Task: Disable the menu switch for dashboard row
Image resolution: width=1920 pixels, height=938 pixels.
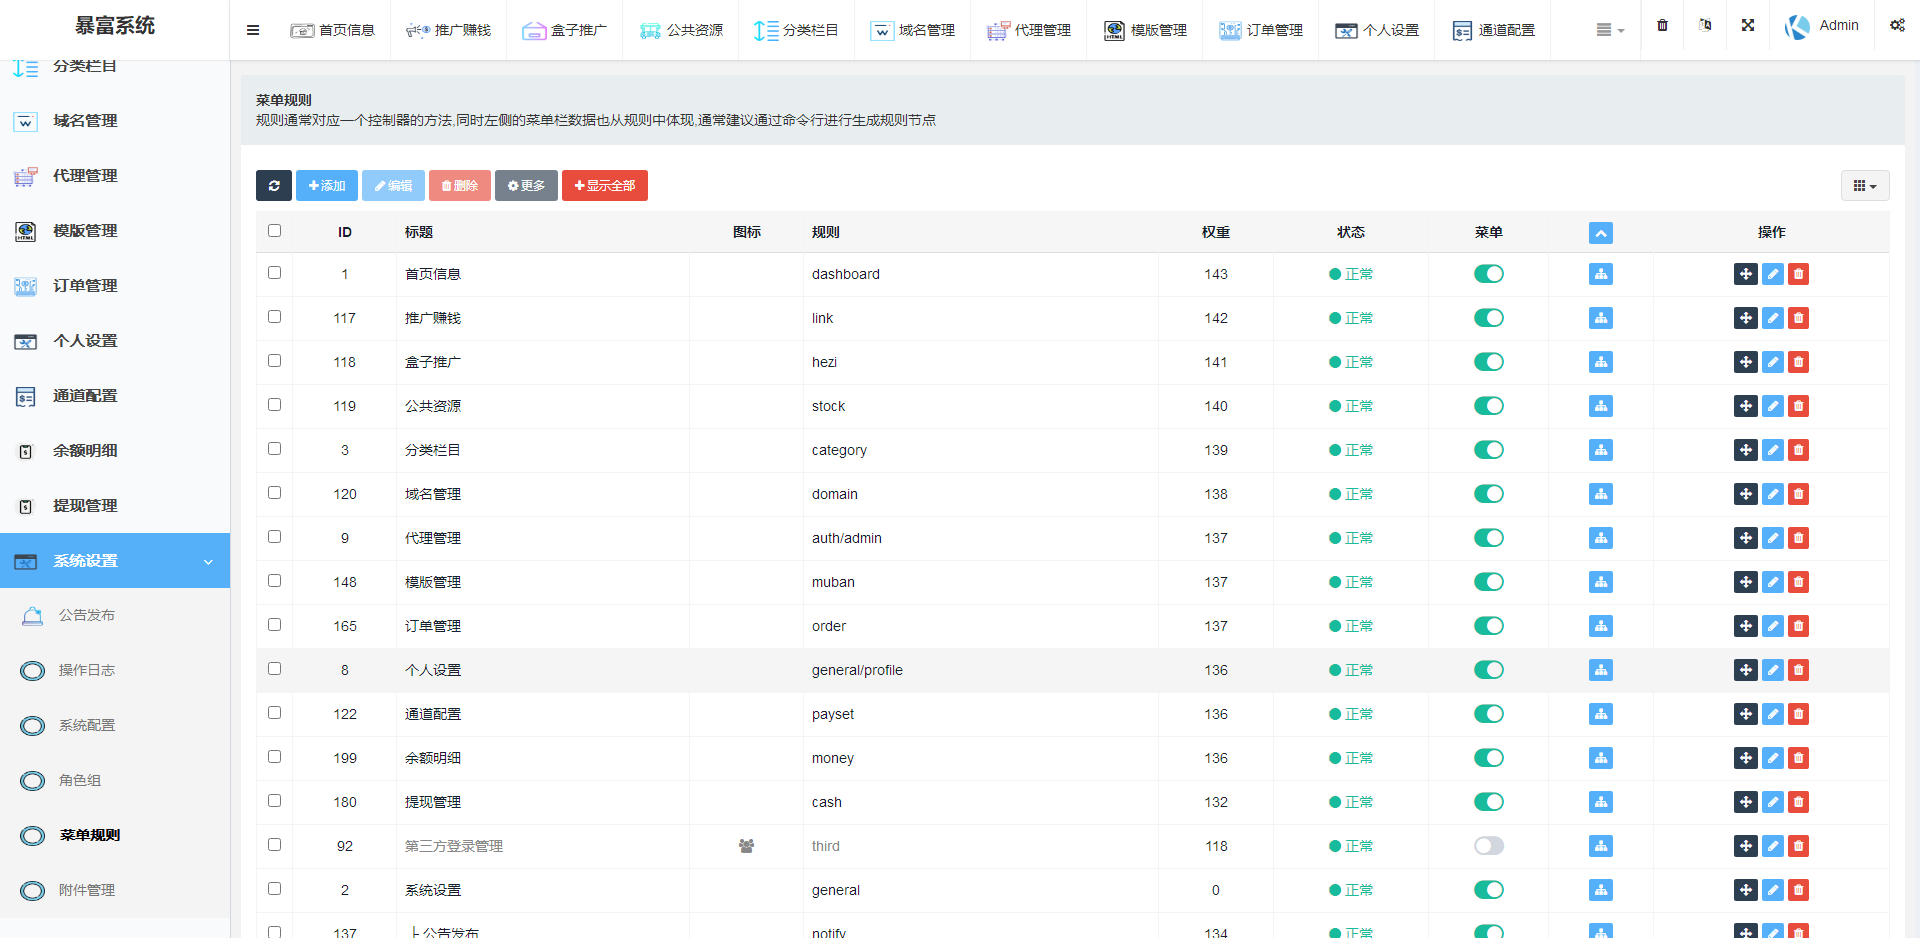Action: click(1488, 274)
